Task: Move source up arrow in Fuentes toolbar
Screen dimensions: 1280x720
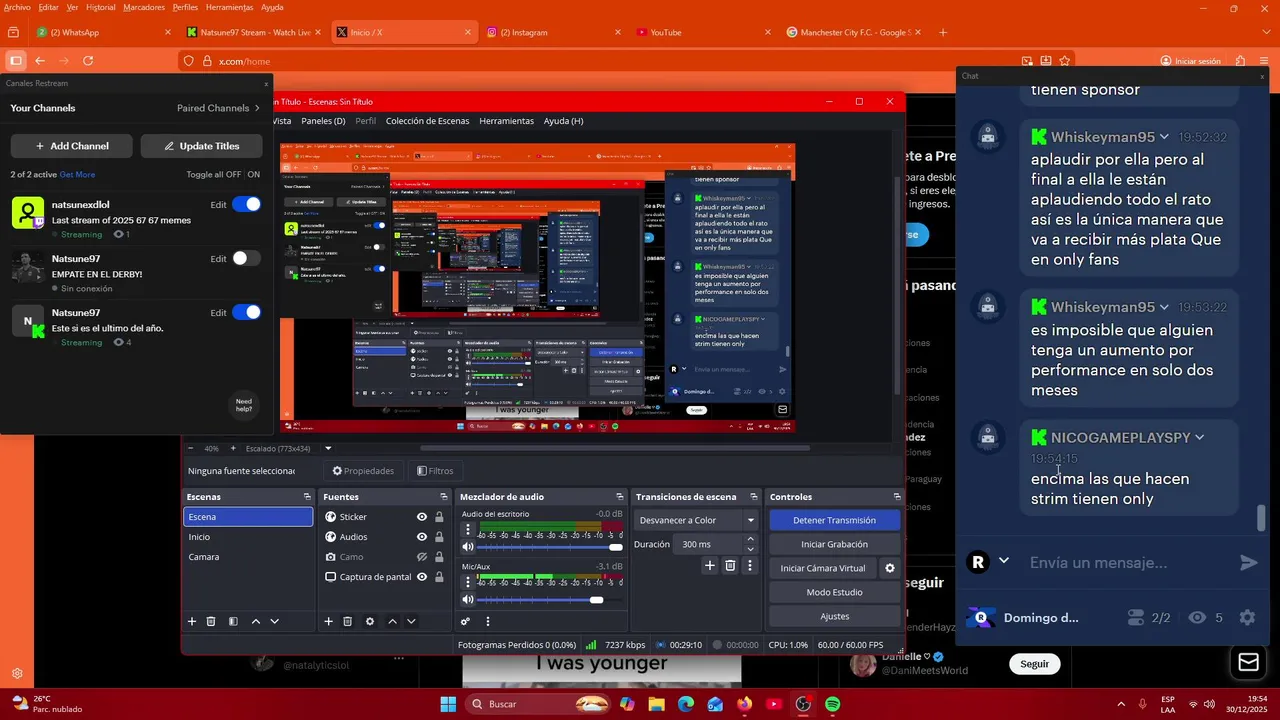Action: coord(392,621)
